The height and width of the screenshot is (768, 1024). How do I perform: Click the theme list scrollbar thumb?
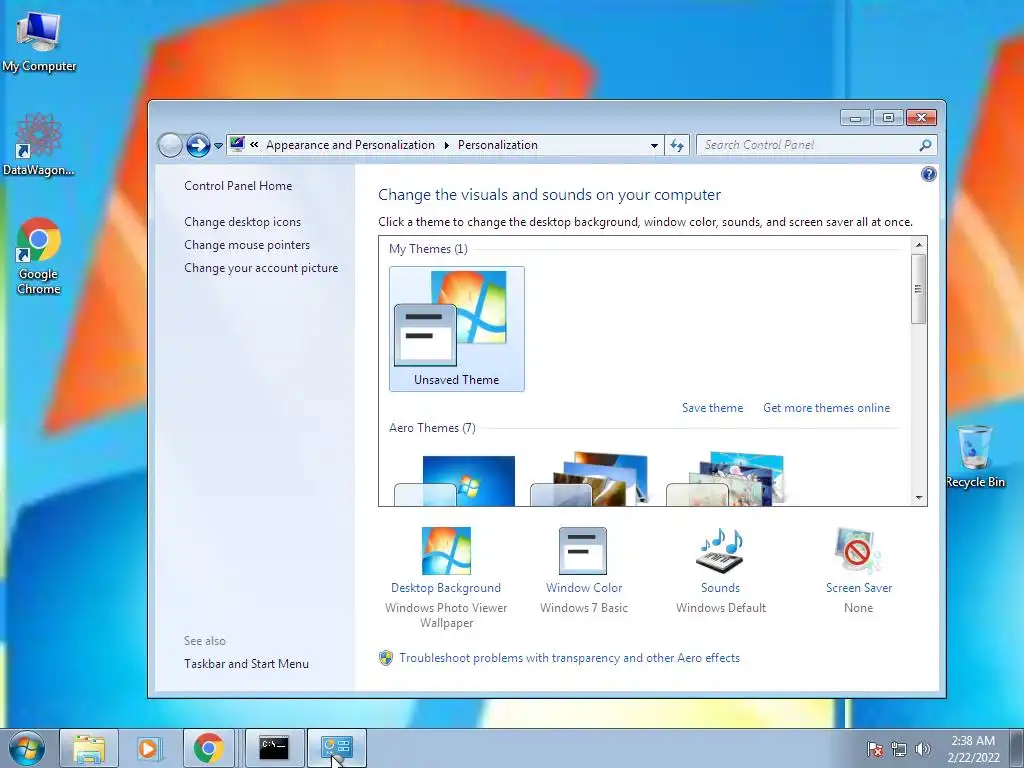tap(919, 289)
